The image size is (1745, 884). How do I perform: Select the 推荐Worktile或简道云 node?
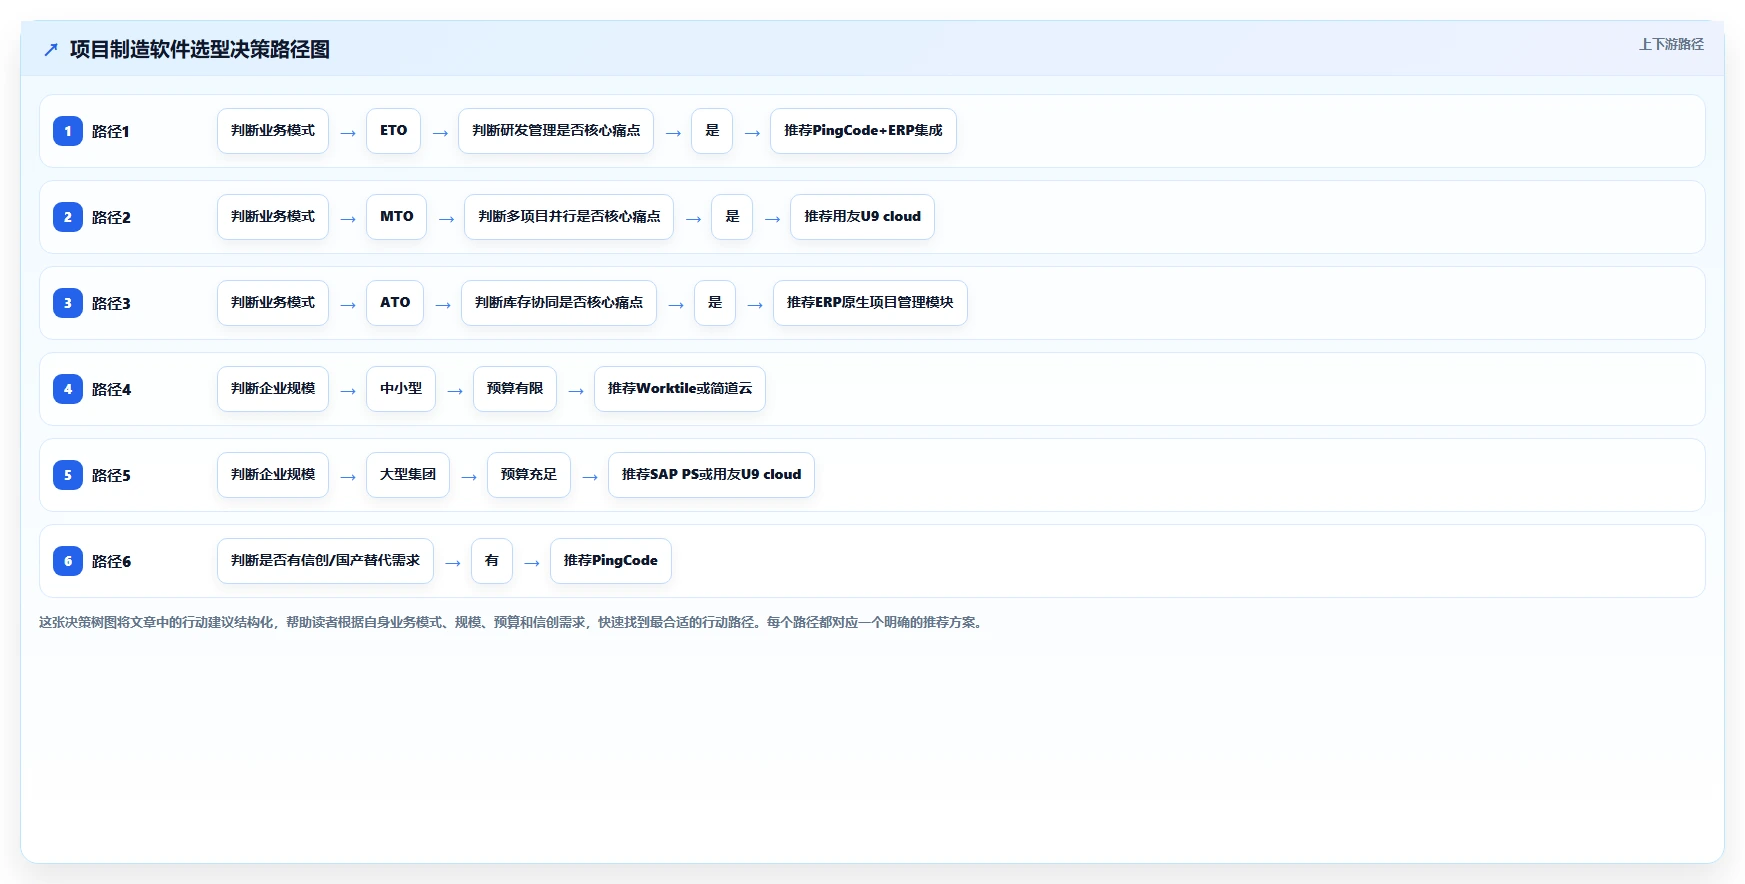point(680,389)
